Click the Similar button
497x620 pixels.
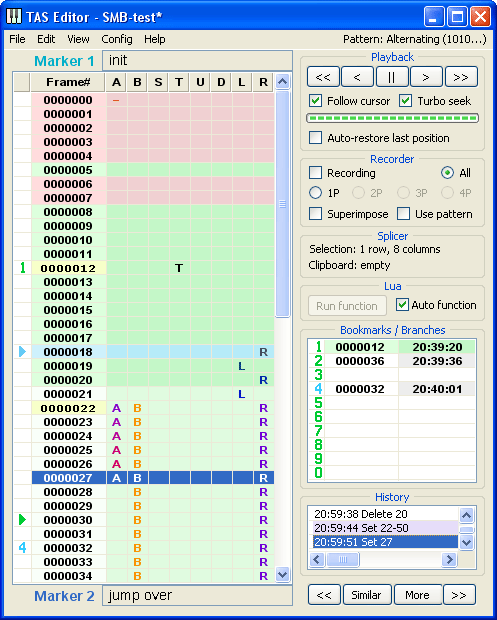[366, 595]
